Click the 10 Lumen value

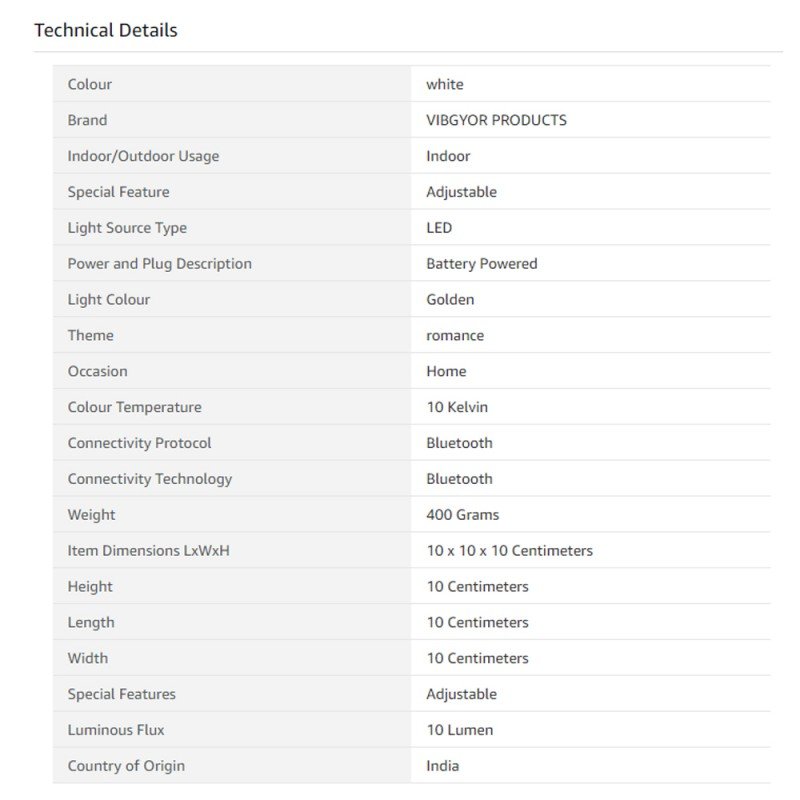pos(460,730)
